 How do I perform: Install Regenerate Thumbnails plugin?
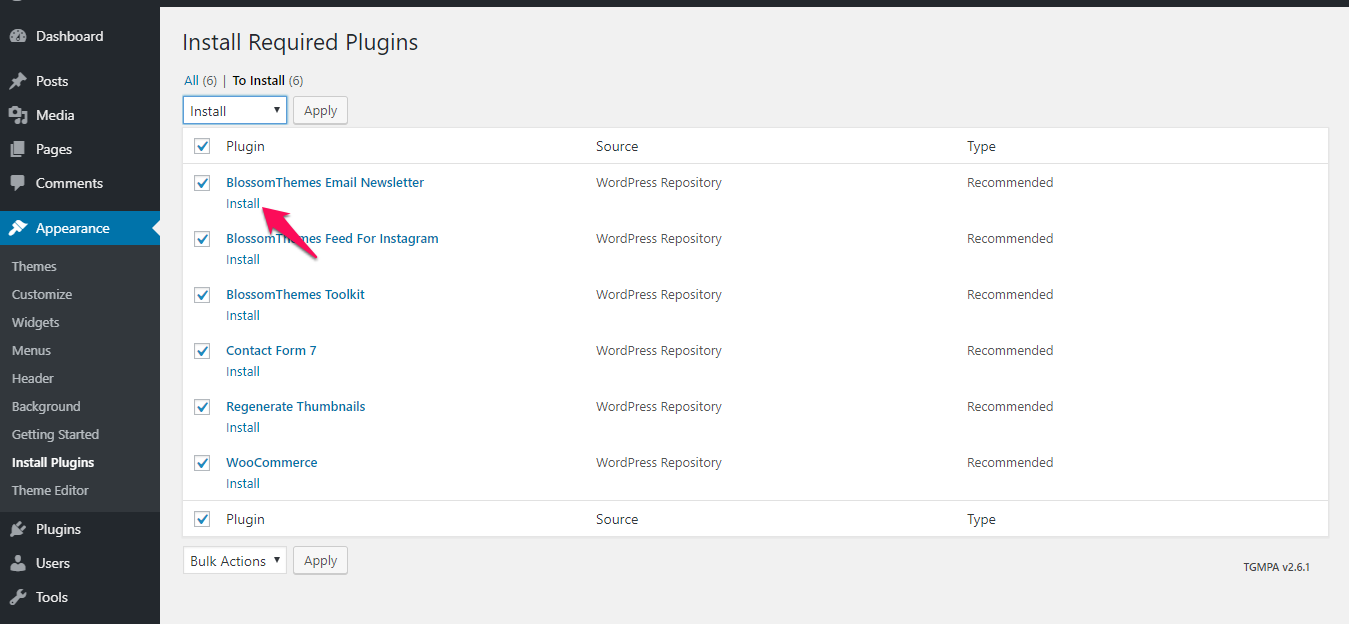click(x=243, y=427)
